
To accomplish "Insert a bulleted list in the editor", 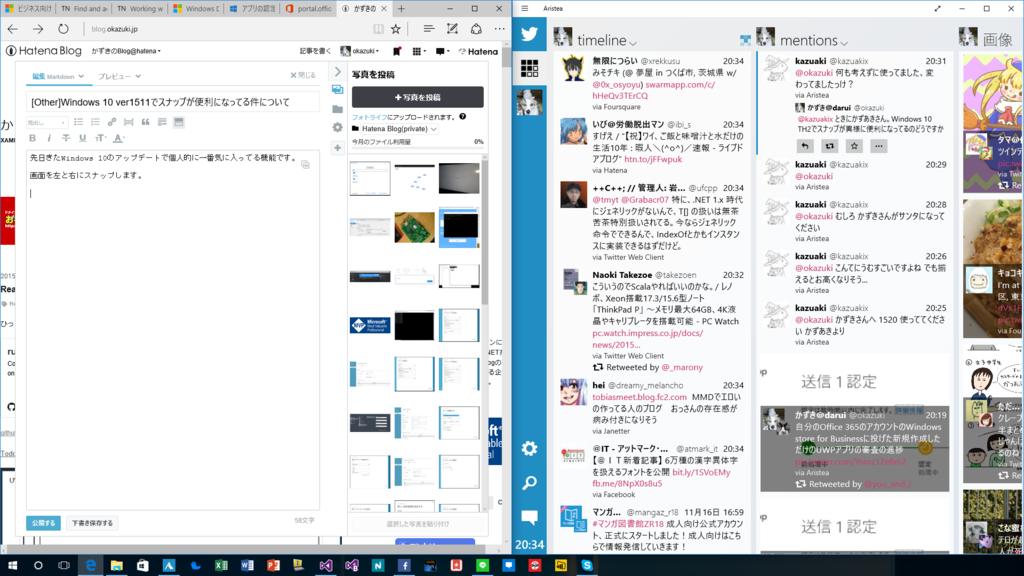I will pos(79,122).
